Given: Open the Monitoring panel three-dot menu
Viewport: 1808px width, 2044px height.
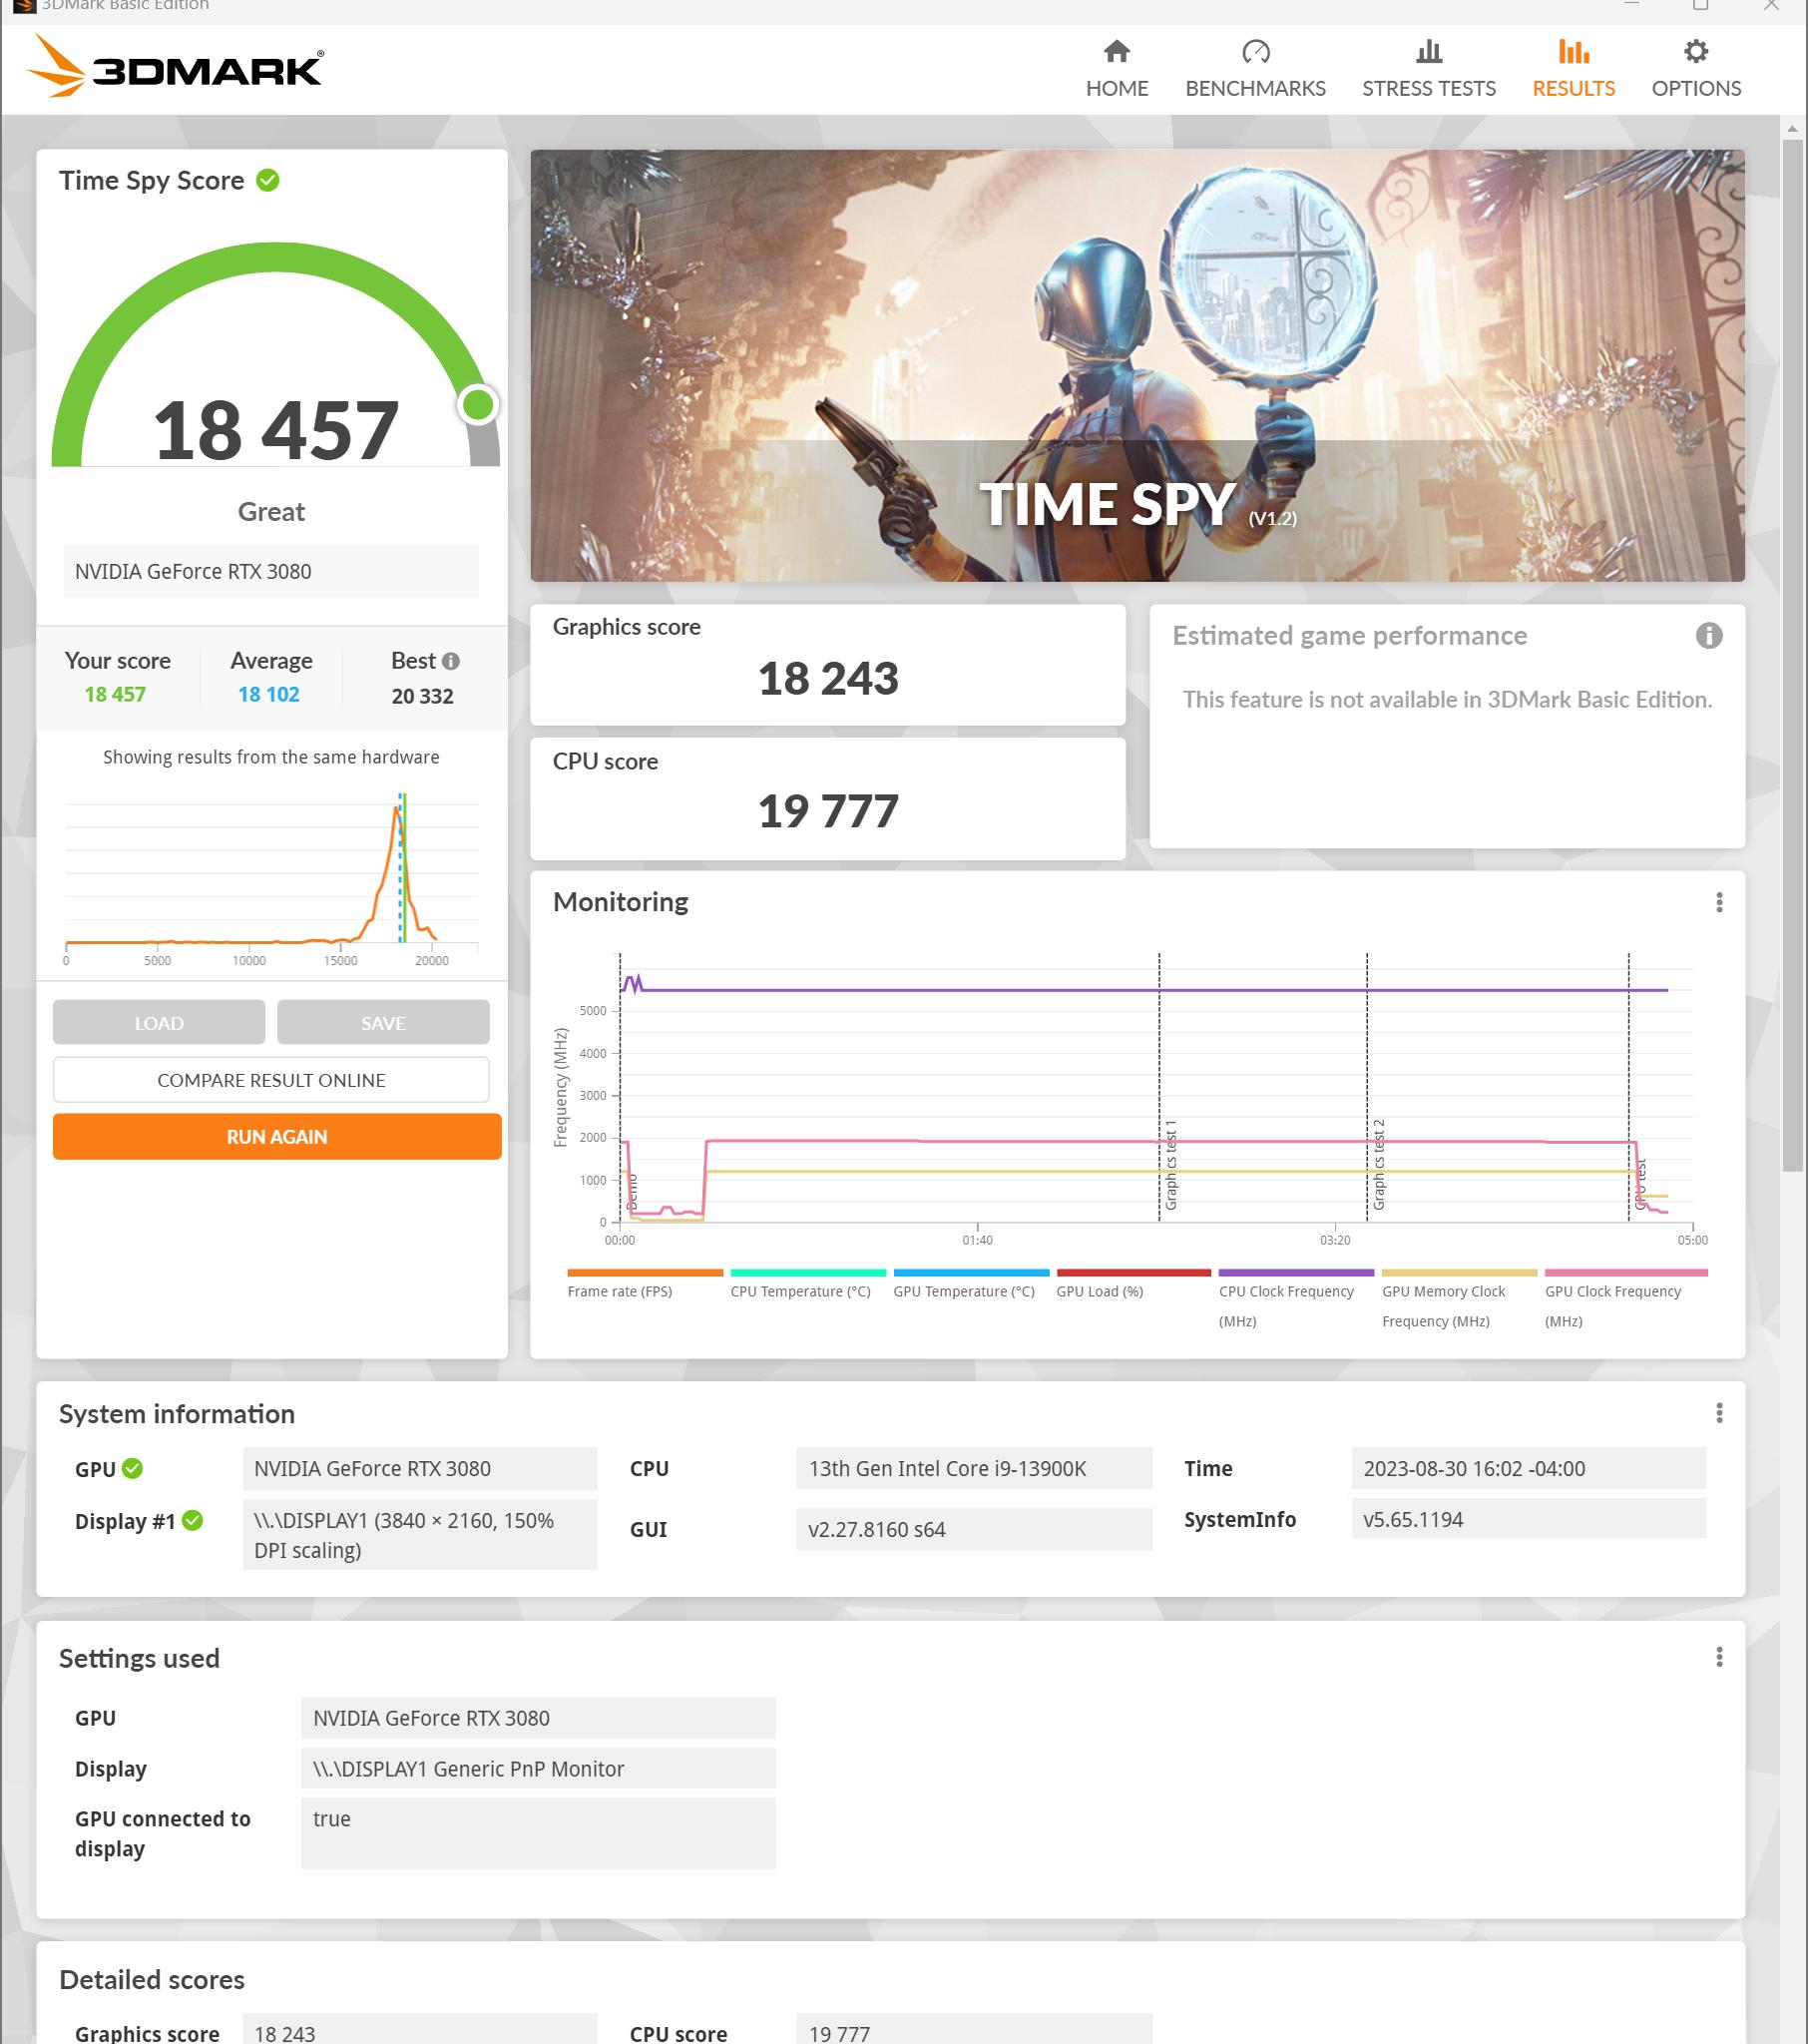Looking at the screenshot, I should pyautogui.click(x=1719, y=902).
